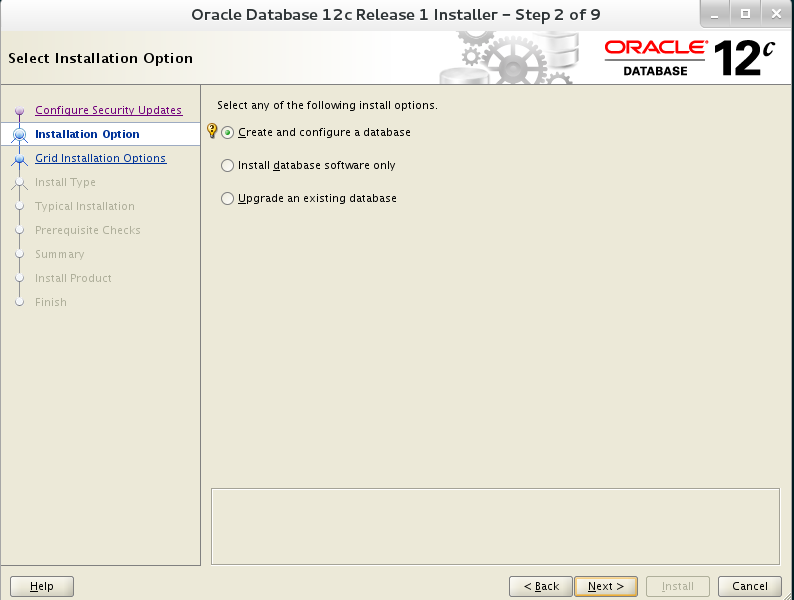Screen dimensions: 794x600
Task: Minimize the installer window
Action: tap(714, 14)
